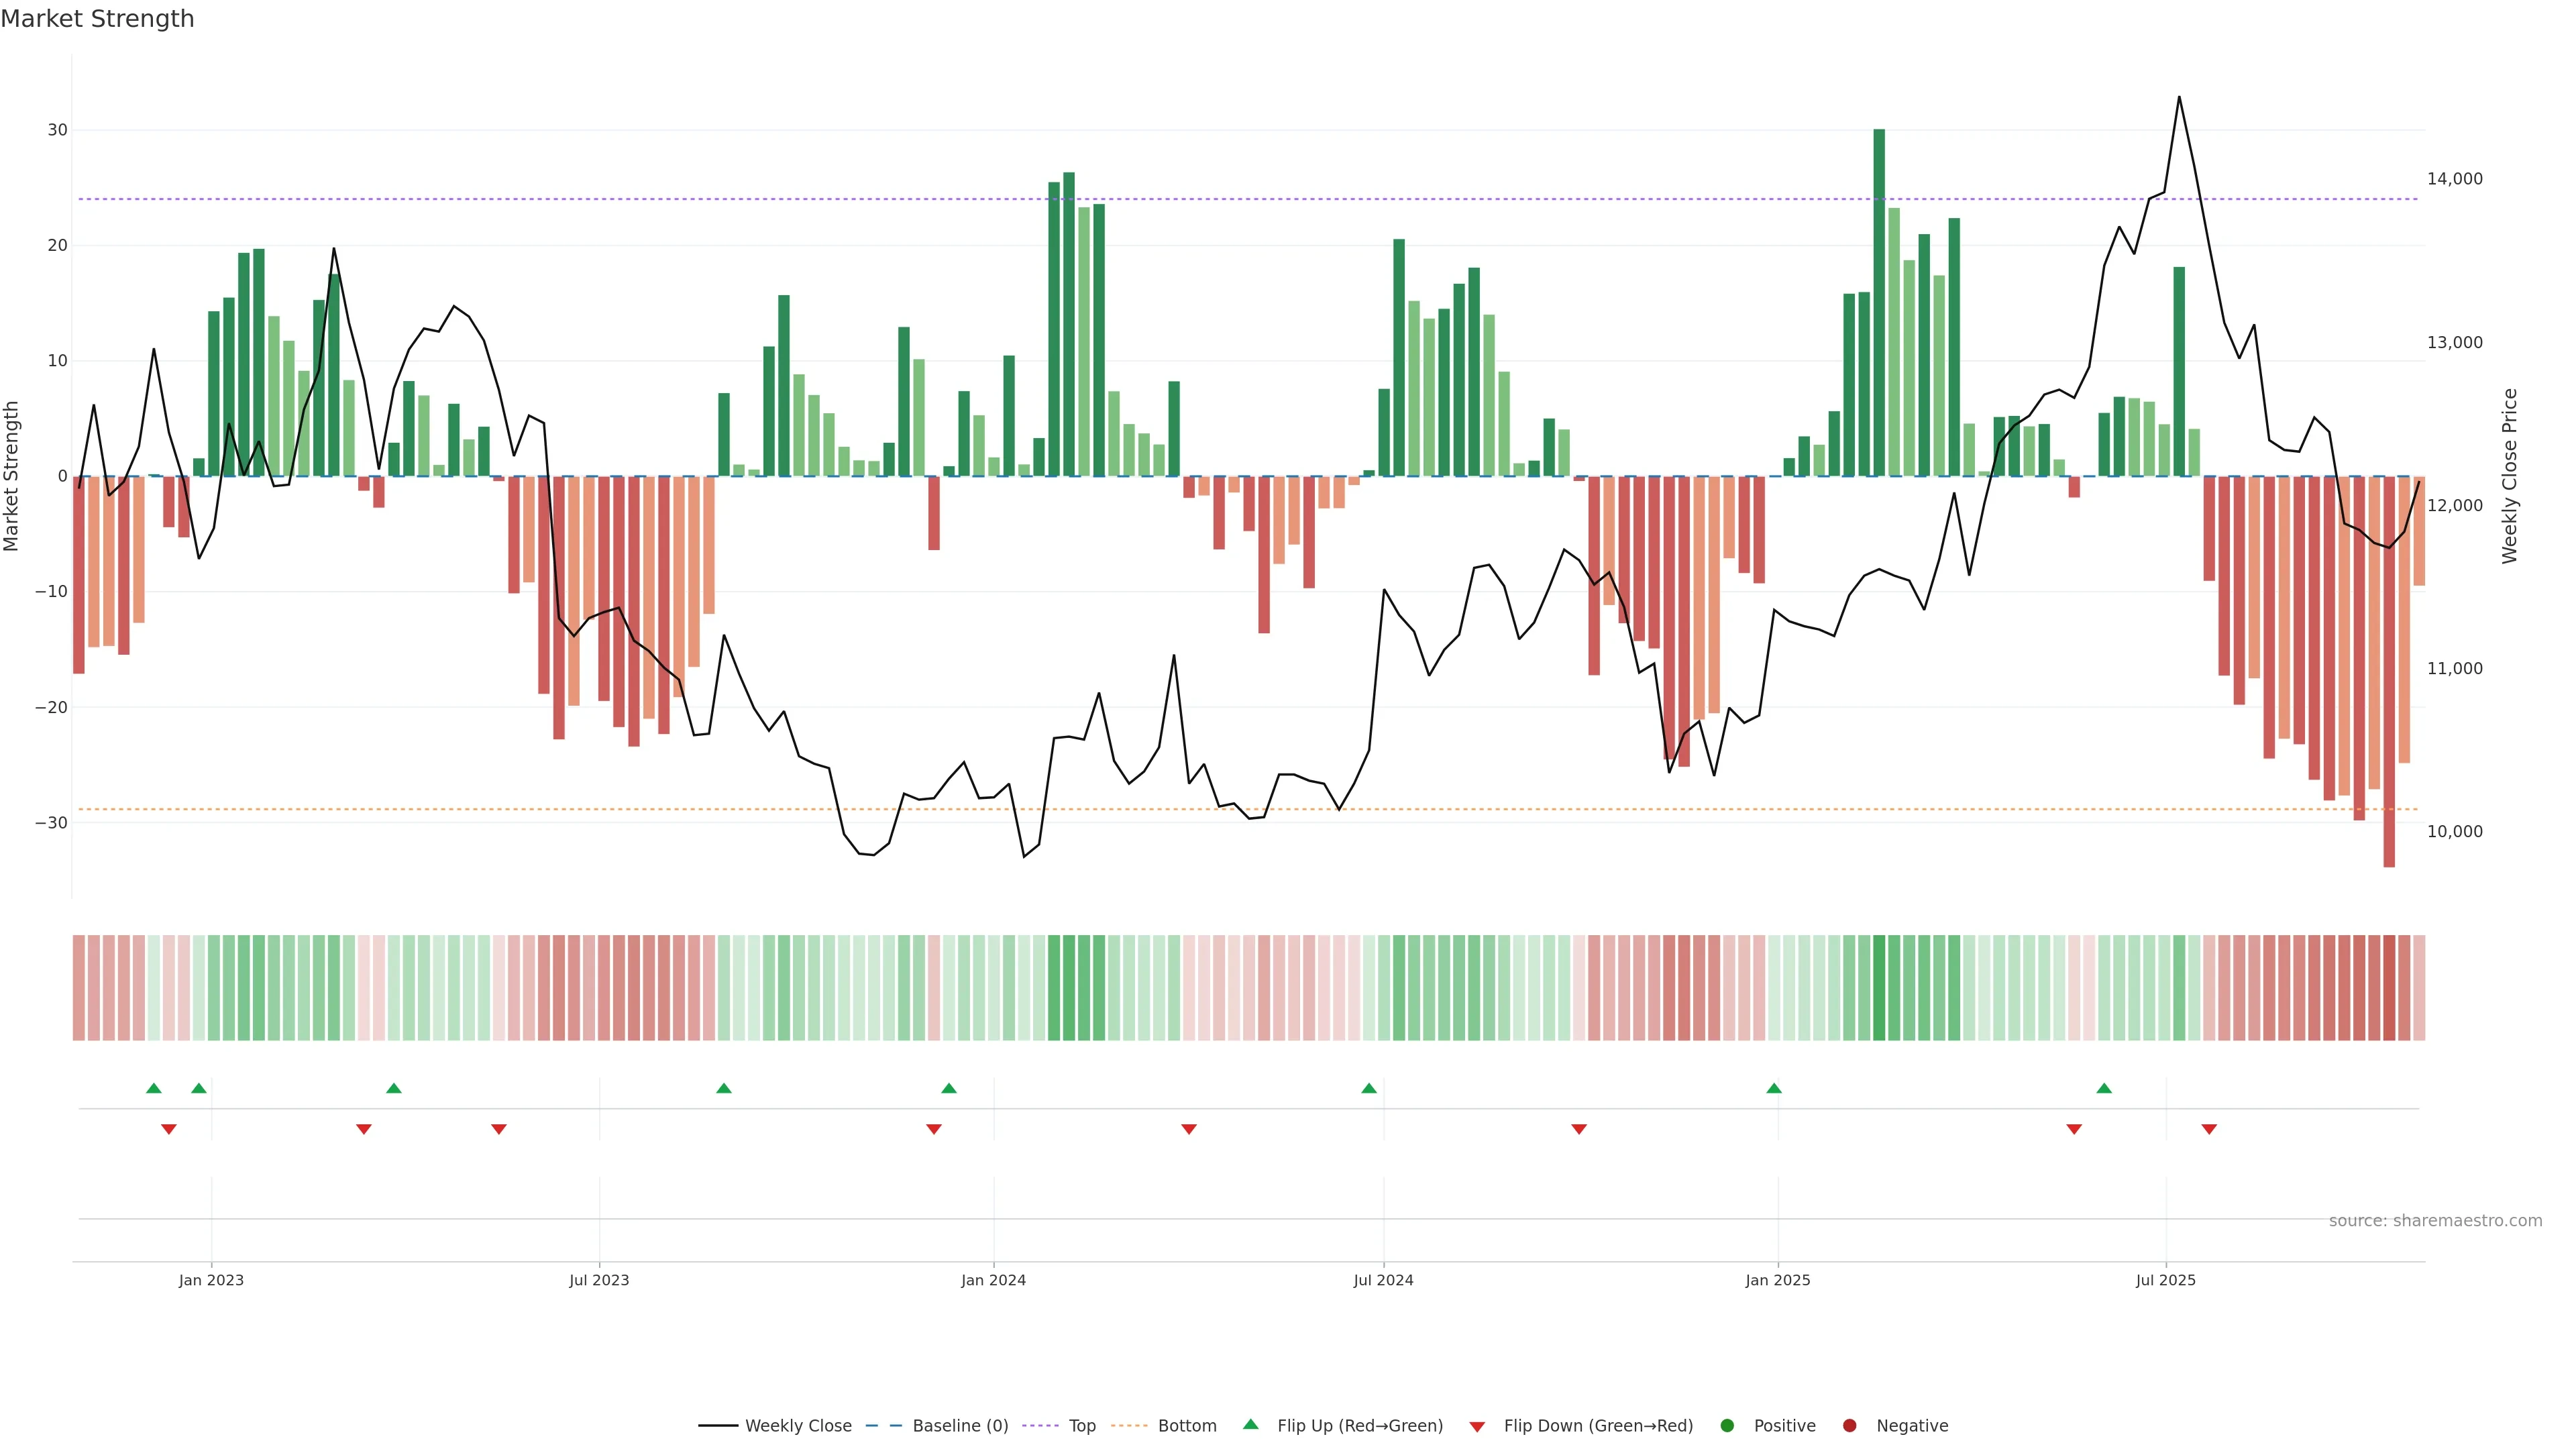The width and height of the screenshot is (2576, 1449).
Task: Click the Market Strength chart title
Action: [97, 19]
